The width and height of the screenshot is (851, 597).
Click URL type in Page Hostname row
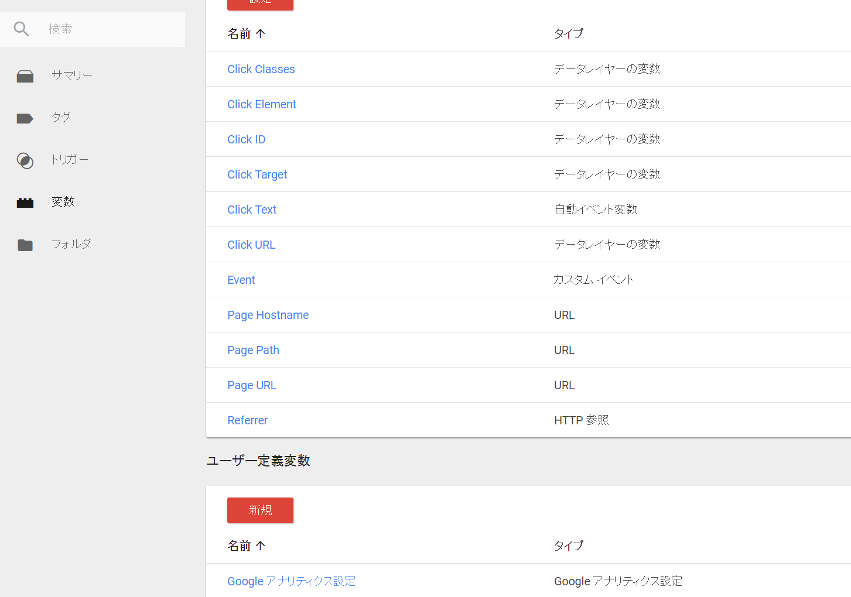coord(564,315)
